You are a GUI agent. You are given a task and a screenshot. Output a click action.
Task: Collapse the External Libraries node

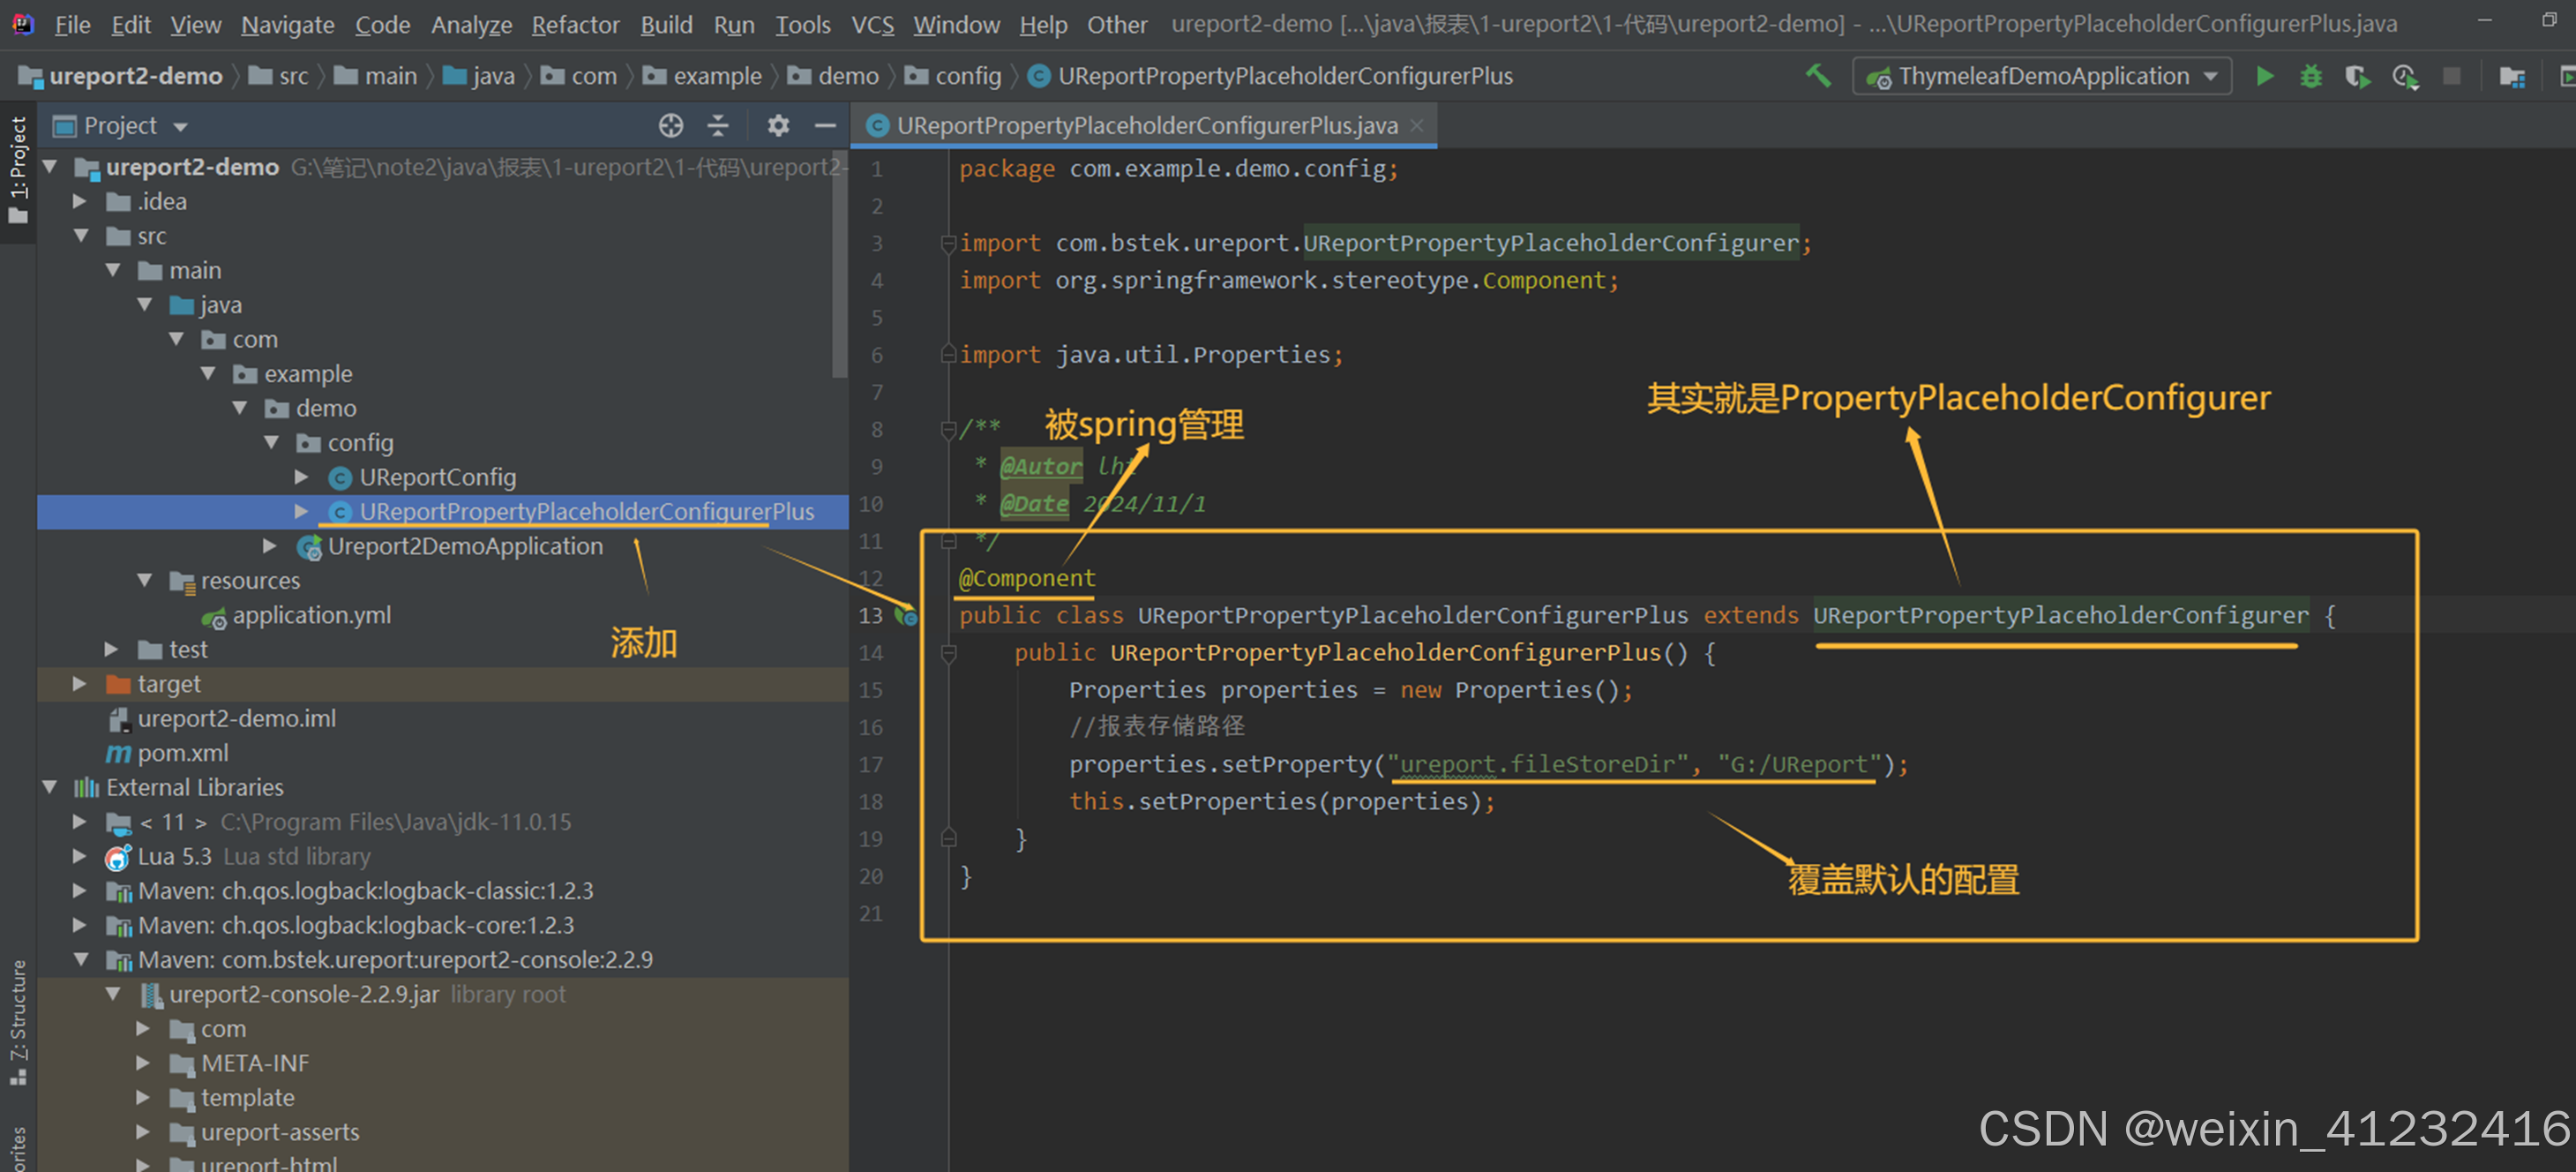(50, 788)
